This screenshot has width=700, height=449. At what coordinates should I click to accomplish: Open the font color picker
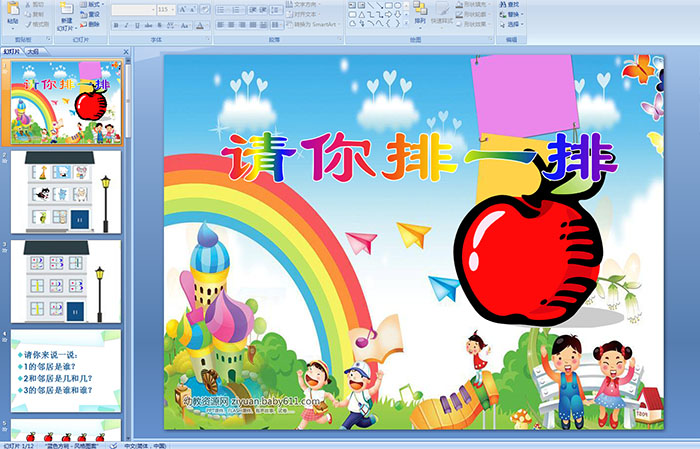(205, 25)
